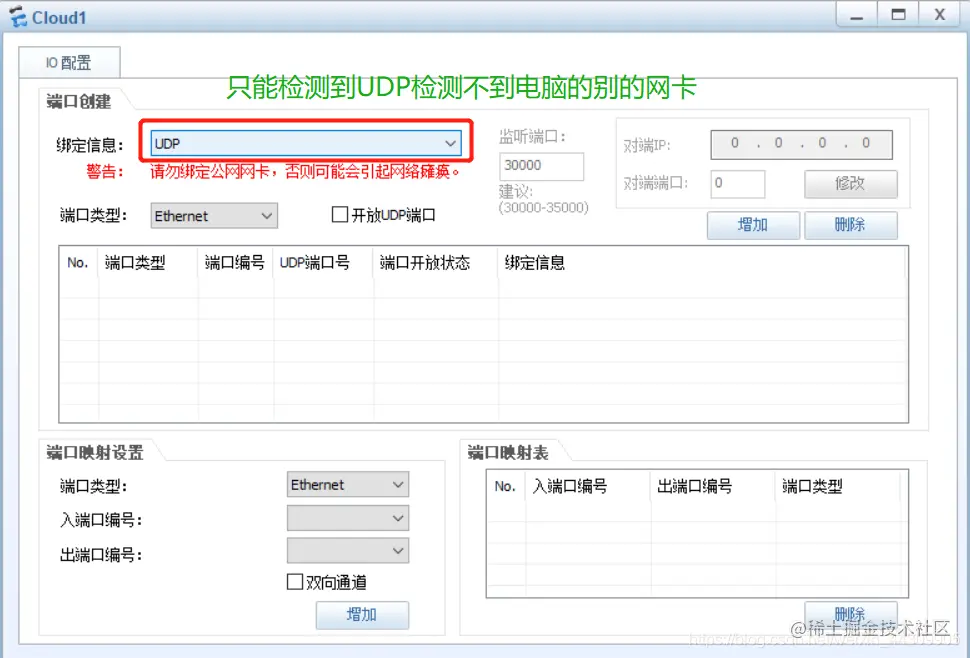Toggle the 双向通道 checkbox
The image size is (970, 658).
[296, 581]
